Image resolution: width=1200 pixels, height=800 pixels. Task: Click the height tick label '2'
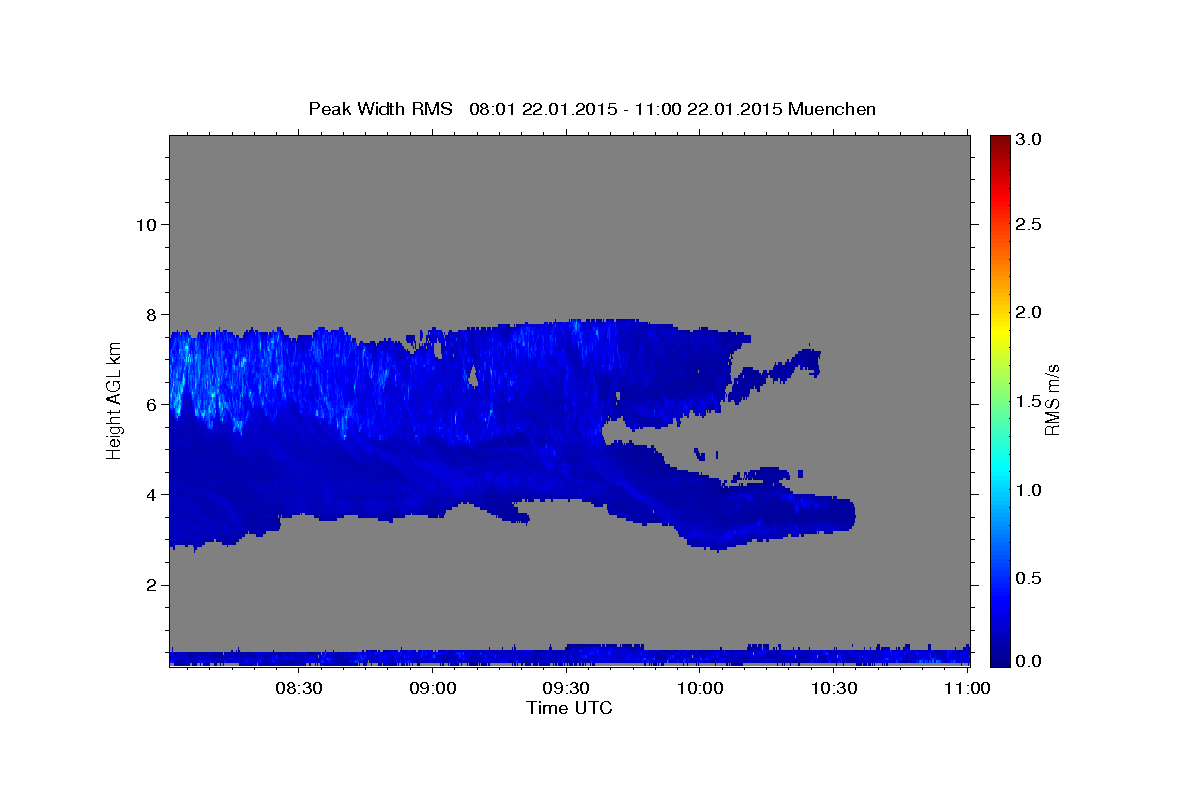click(150, 585)
